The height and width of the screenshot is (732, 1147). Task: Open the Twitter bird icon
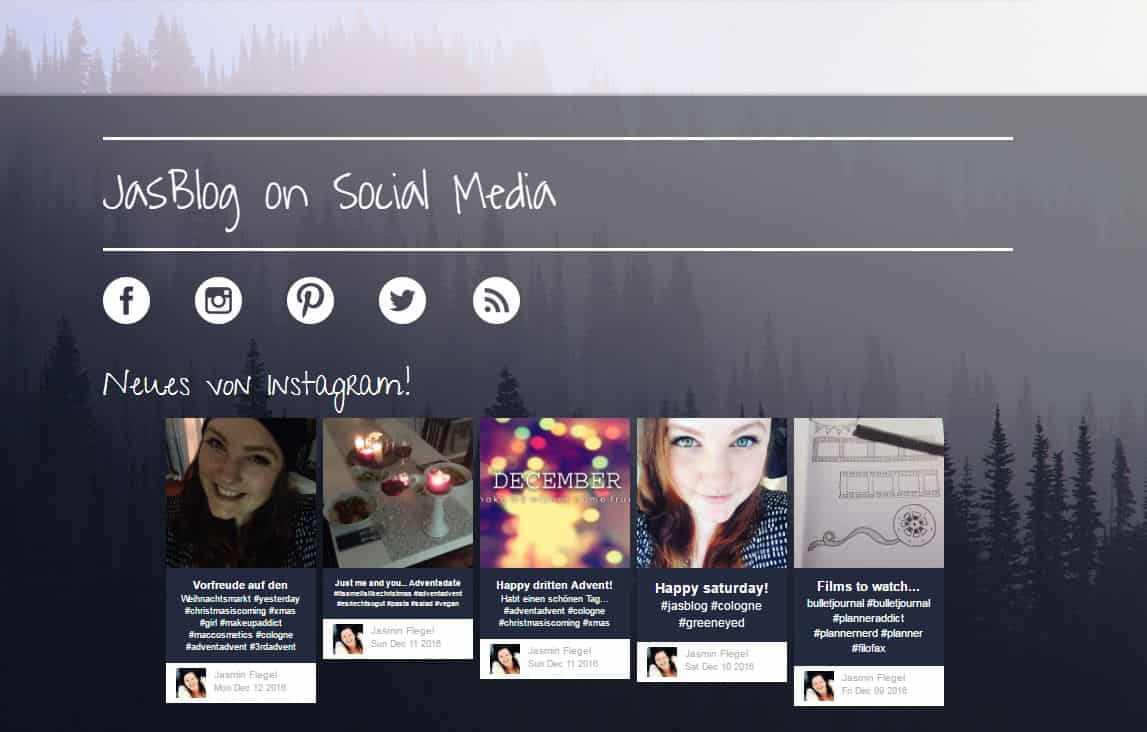pyautogui.click(x=402, y=301)
